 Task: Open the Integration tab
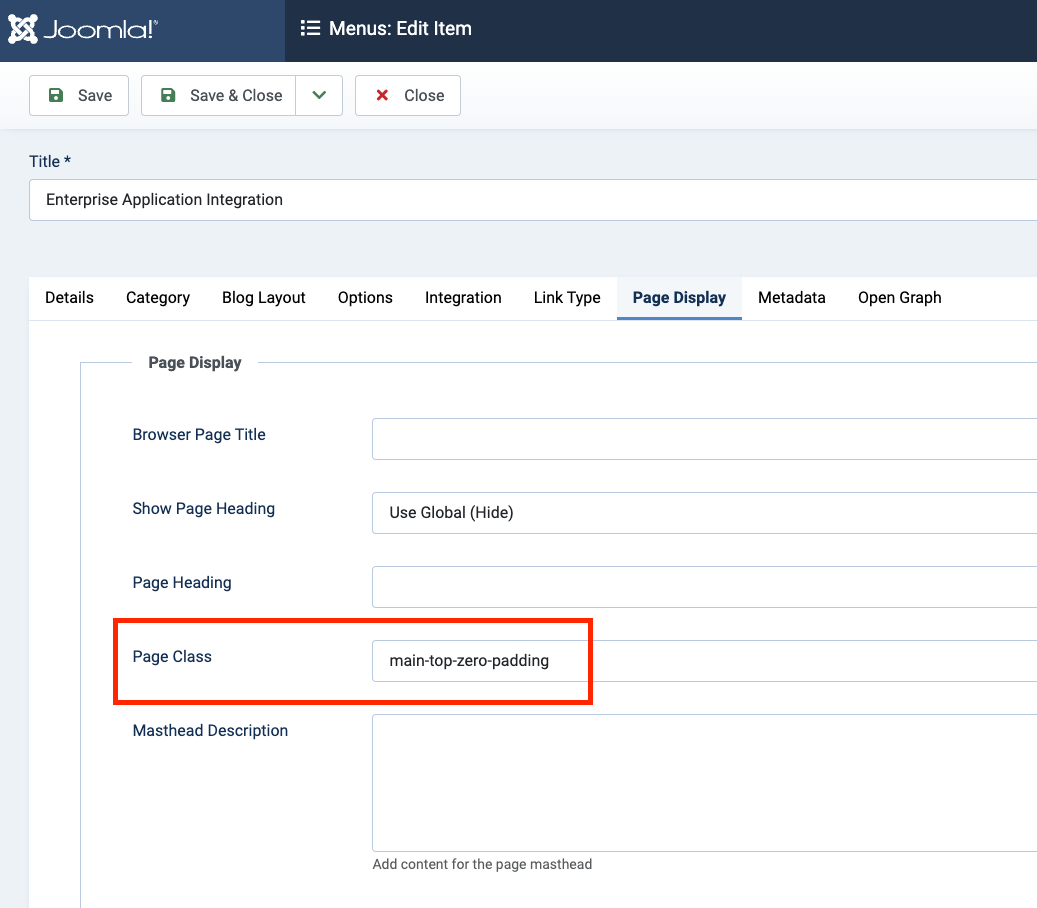(x=463, y=298)
